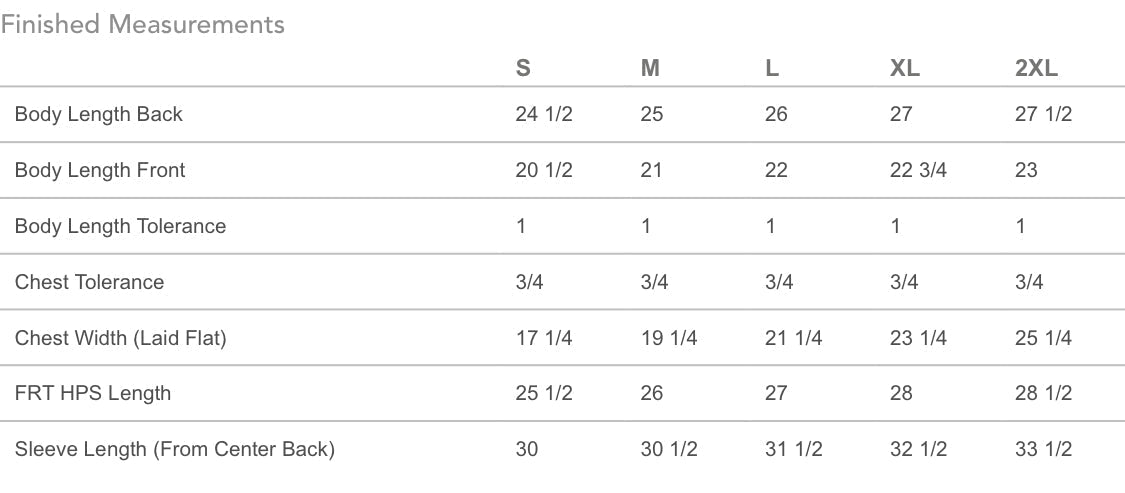The height and width of the screenshot is (493, 1125).
Task: Click the Body Length Tolerance row label
Action: click(x=120, y=226)
